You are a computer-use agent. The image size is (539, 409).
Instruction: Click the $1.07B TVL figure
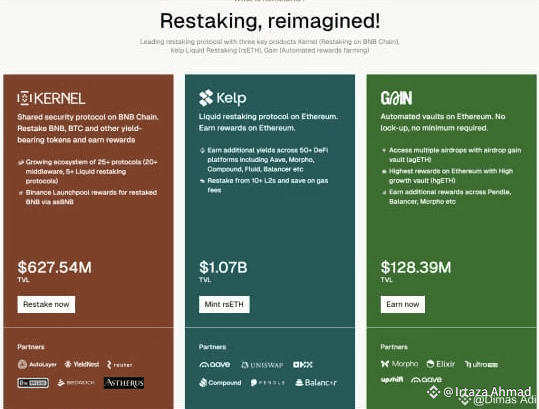point(223,267)
